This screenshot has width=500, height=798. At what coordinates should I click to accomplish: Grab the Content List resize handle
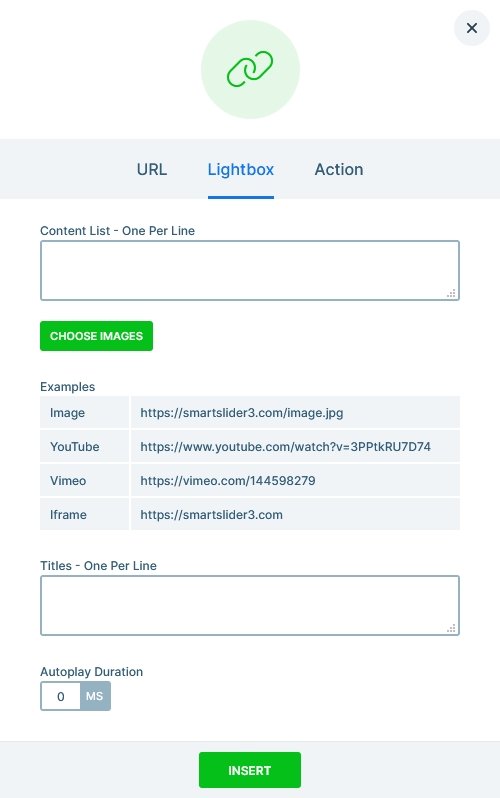(451, 293)
